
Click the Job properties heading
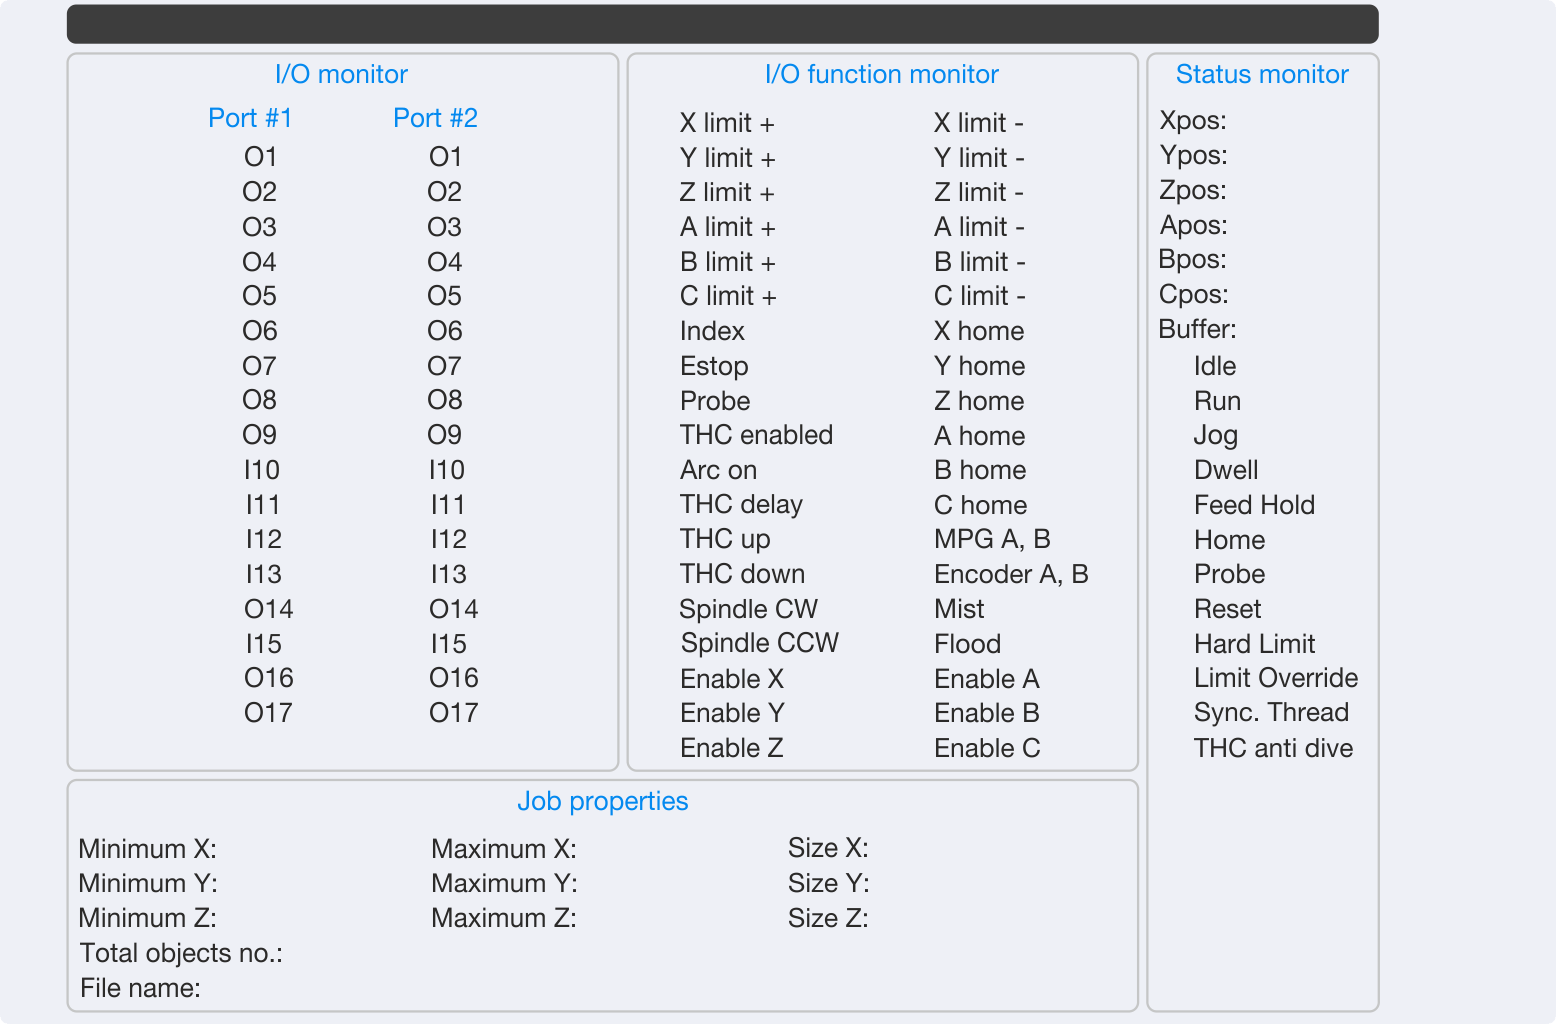602,801
